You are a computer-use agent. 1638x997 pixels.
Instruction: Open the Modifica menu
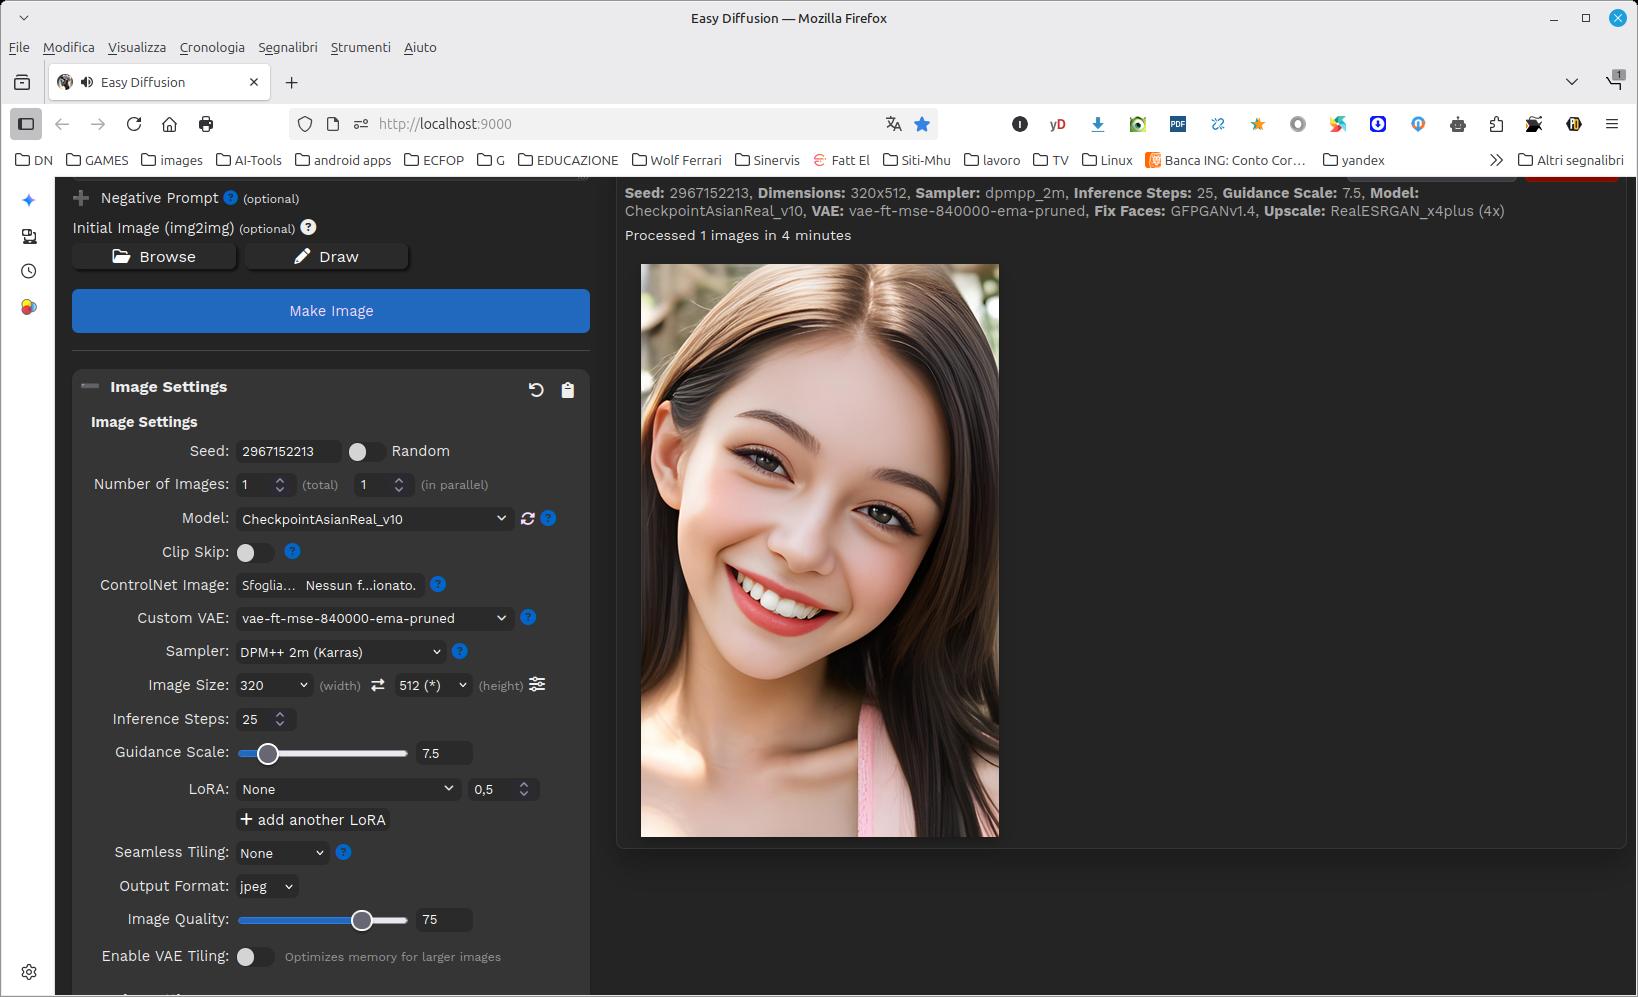pos(69,47)
